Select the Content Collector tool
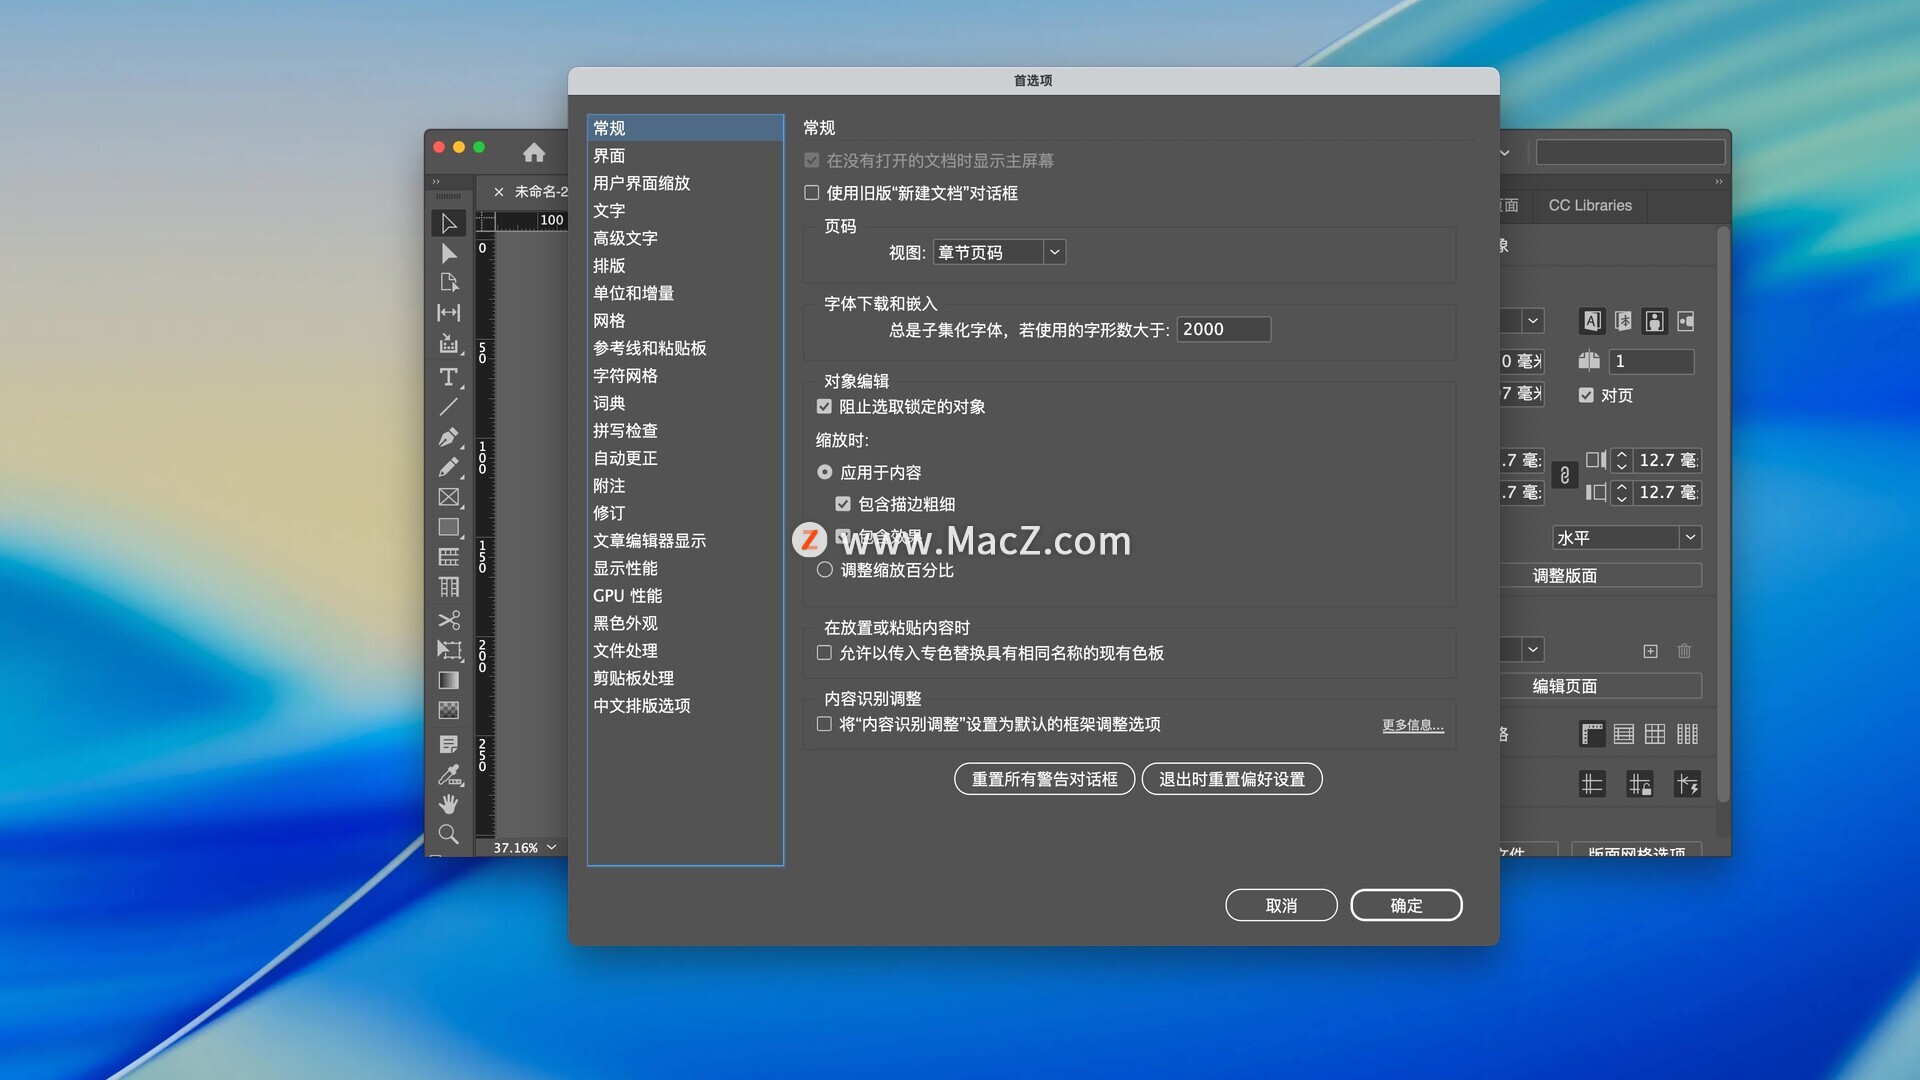The width and height of the screenshot is (1920, 1080). coord(449,344)
